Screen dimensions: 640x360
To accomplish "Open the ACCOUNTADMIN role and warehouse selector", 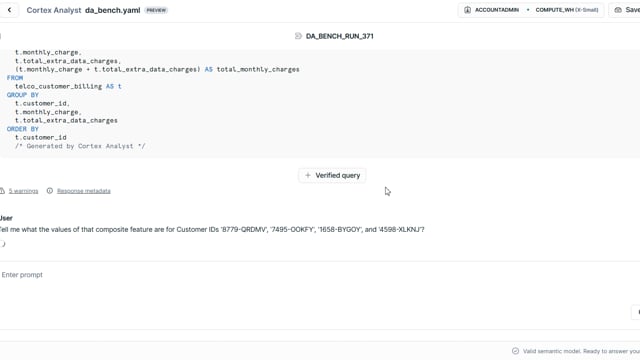I will pos(531,10).
